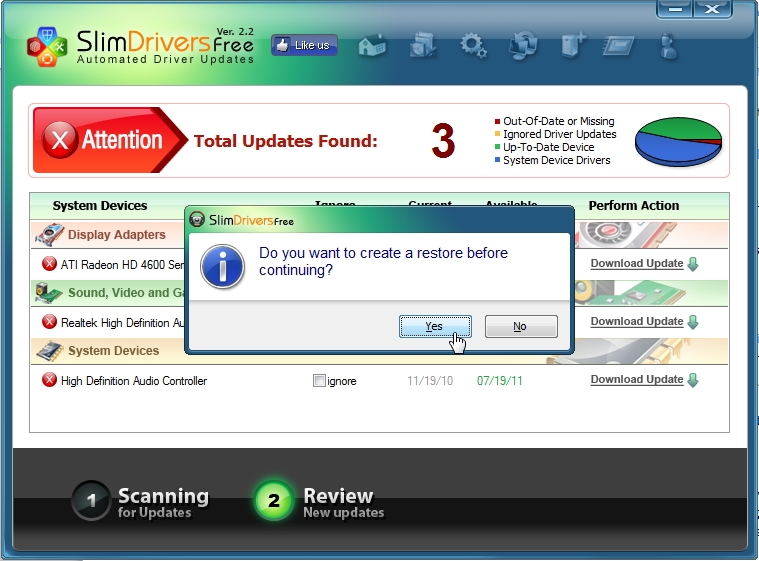759x561 pixels.
Task: Click the 07/19/11 available date
Action: point(500,381)
